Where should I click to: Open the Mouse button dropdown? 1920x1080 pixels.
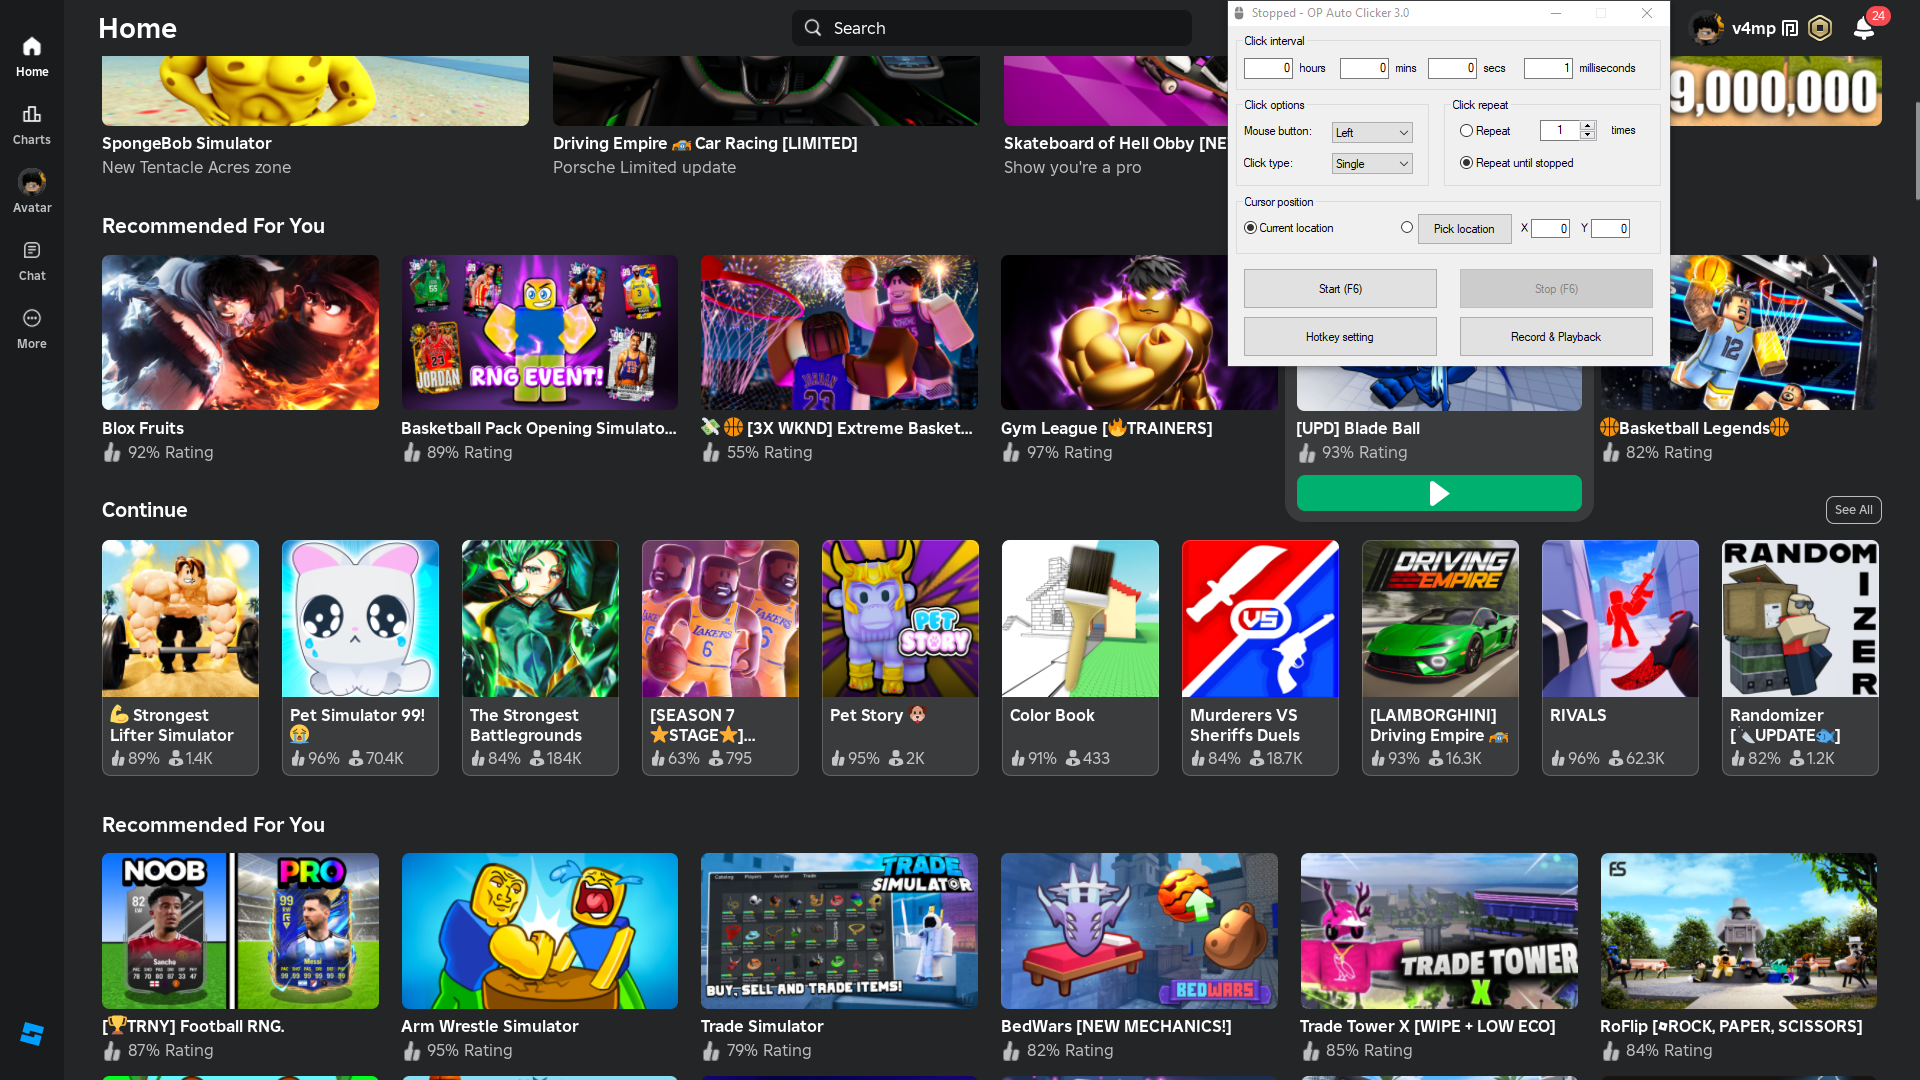click(x=1372, y=132)
